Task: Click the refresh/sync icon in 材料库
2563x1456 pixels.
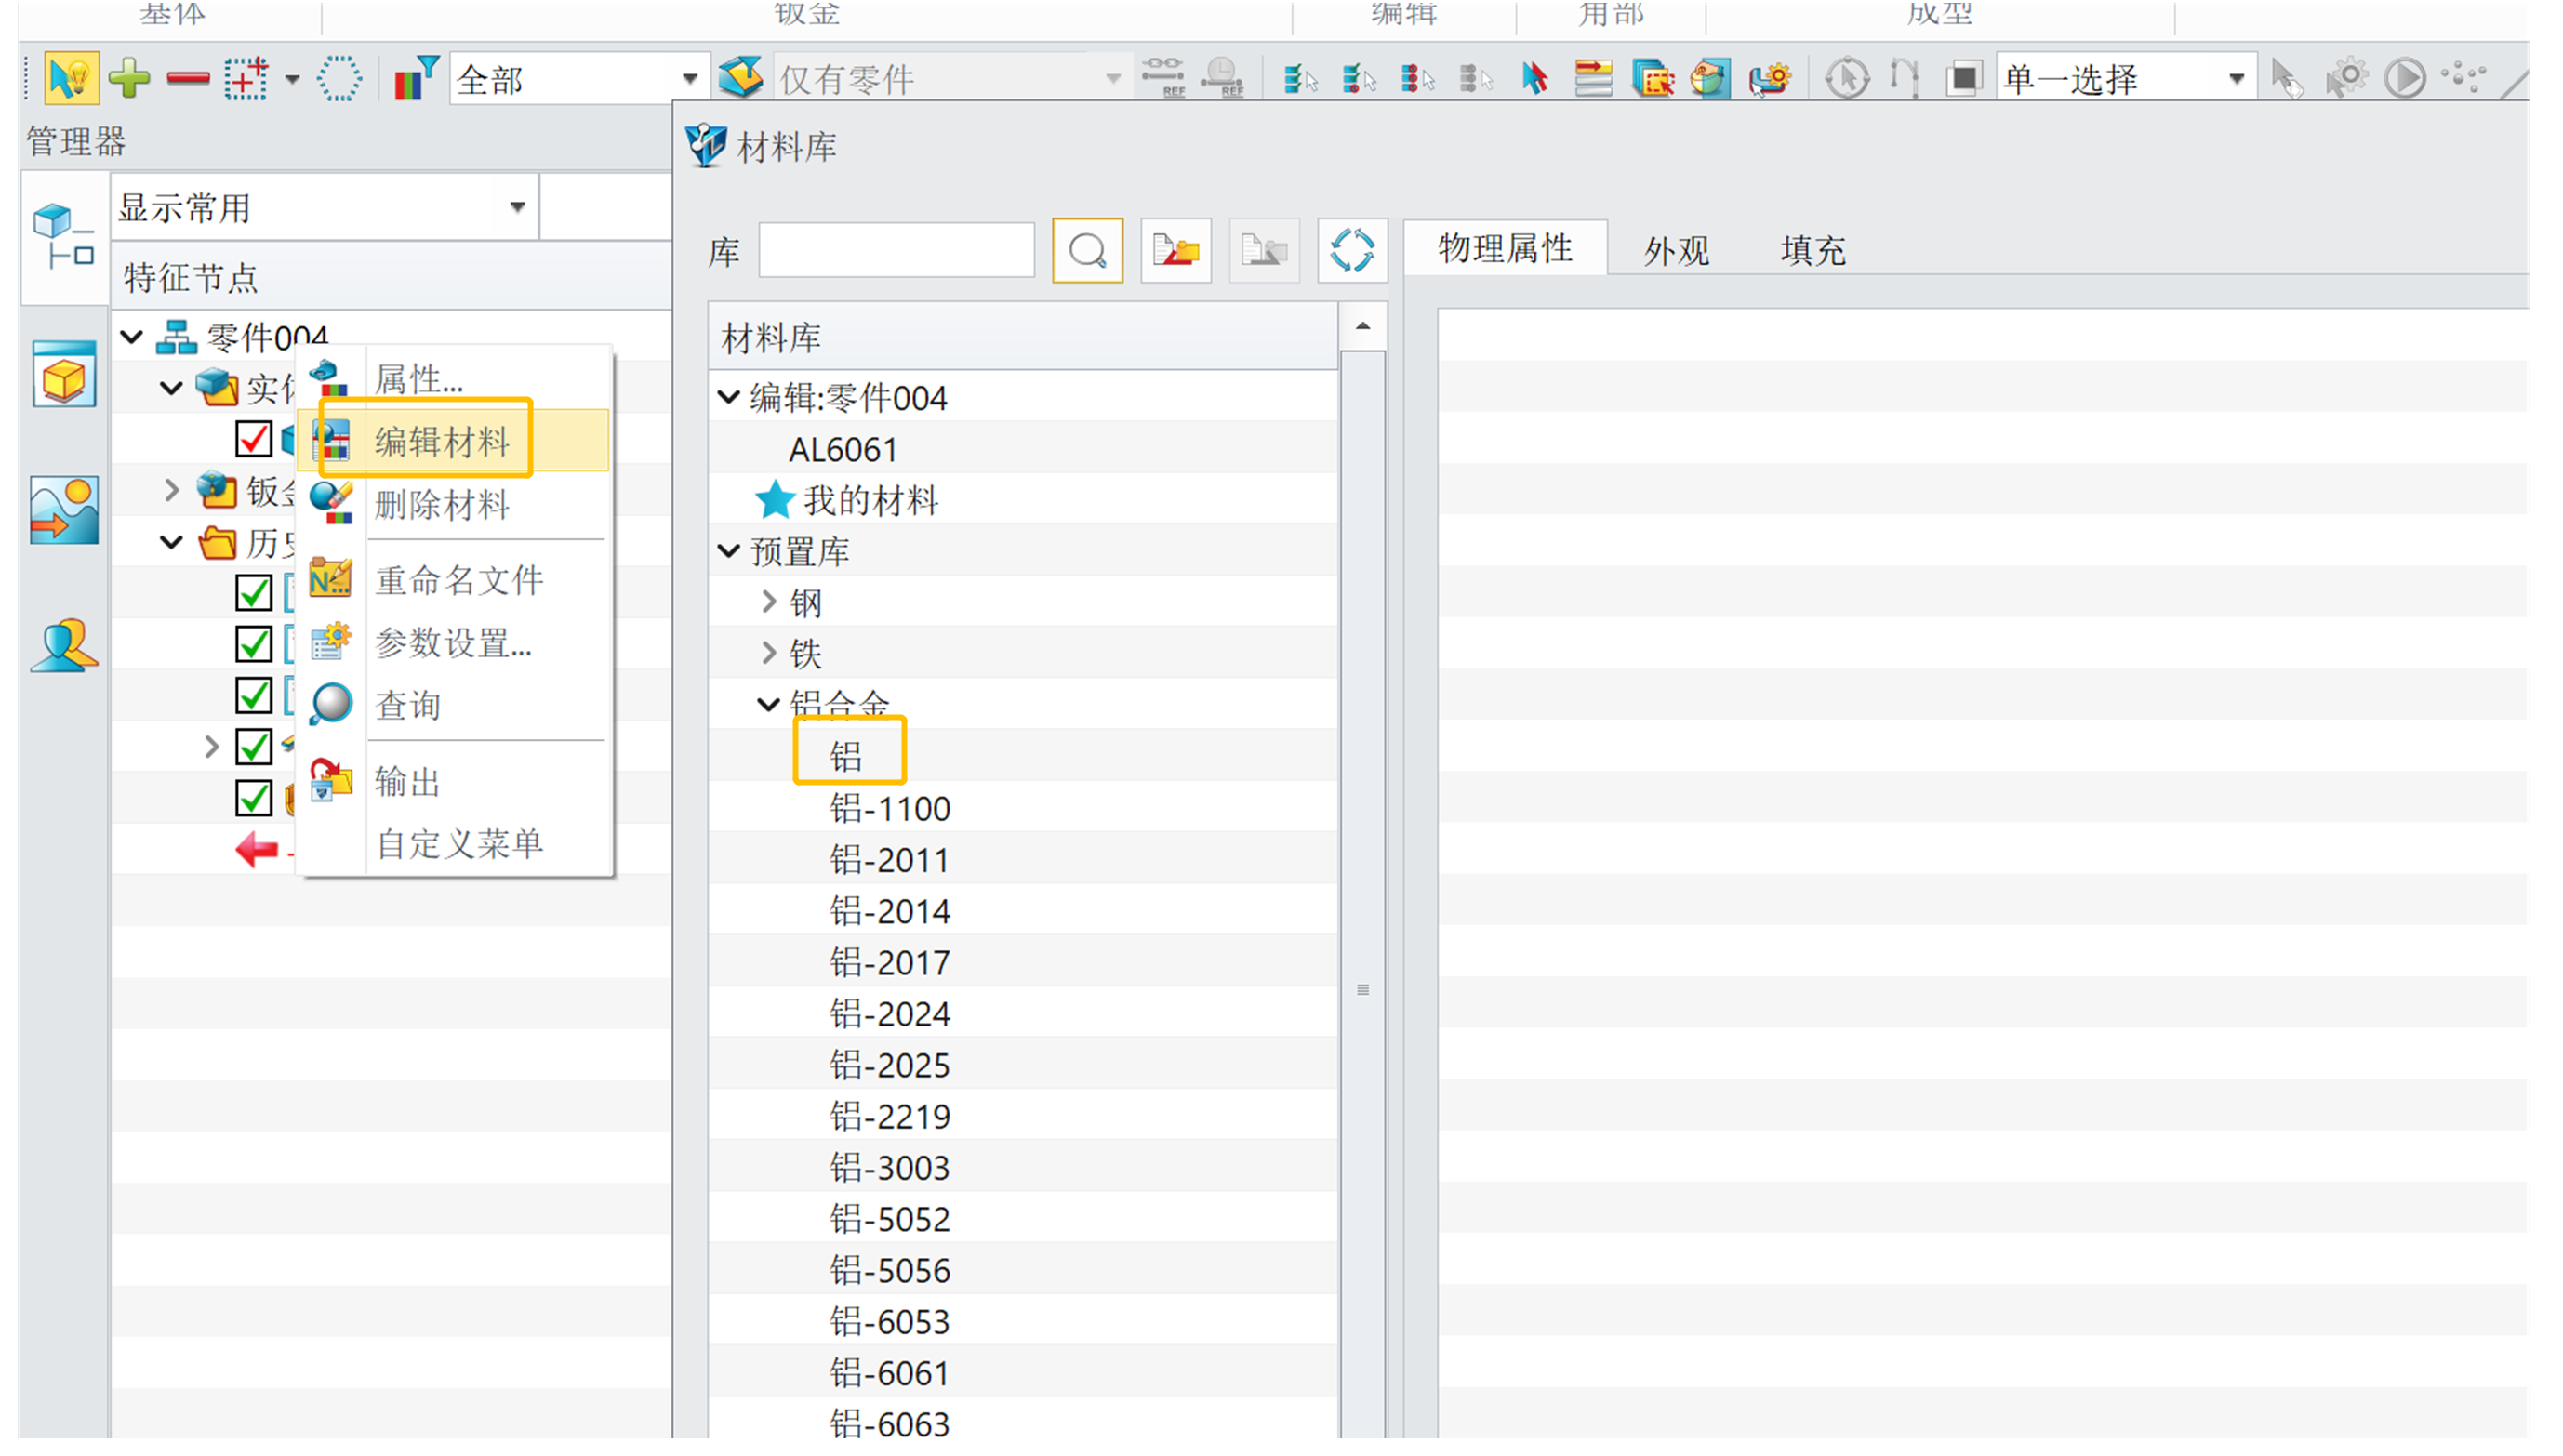Action: coord(1359,250)
